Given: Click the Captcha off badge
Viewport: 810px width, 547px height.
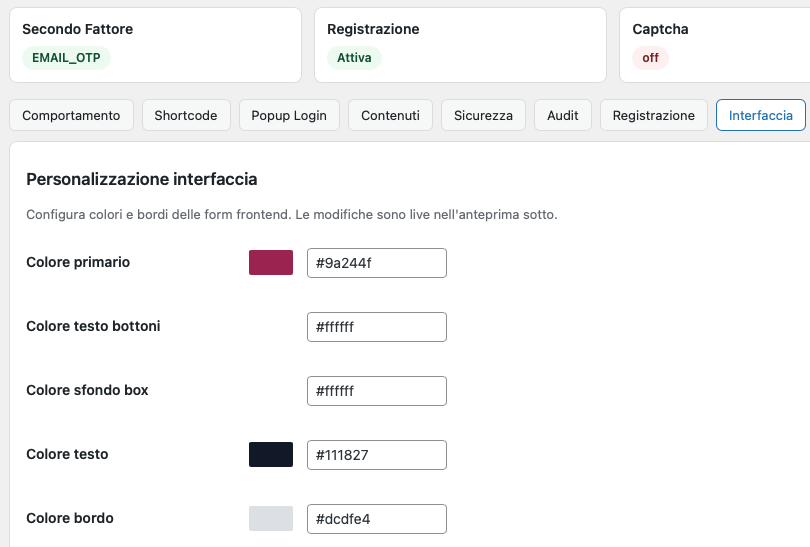Looking at the screenshot, I should 650,58.
